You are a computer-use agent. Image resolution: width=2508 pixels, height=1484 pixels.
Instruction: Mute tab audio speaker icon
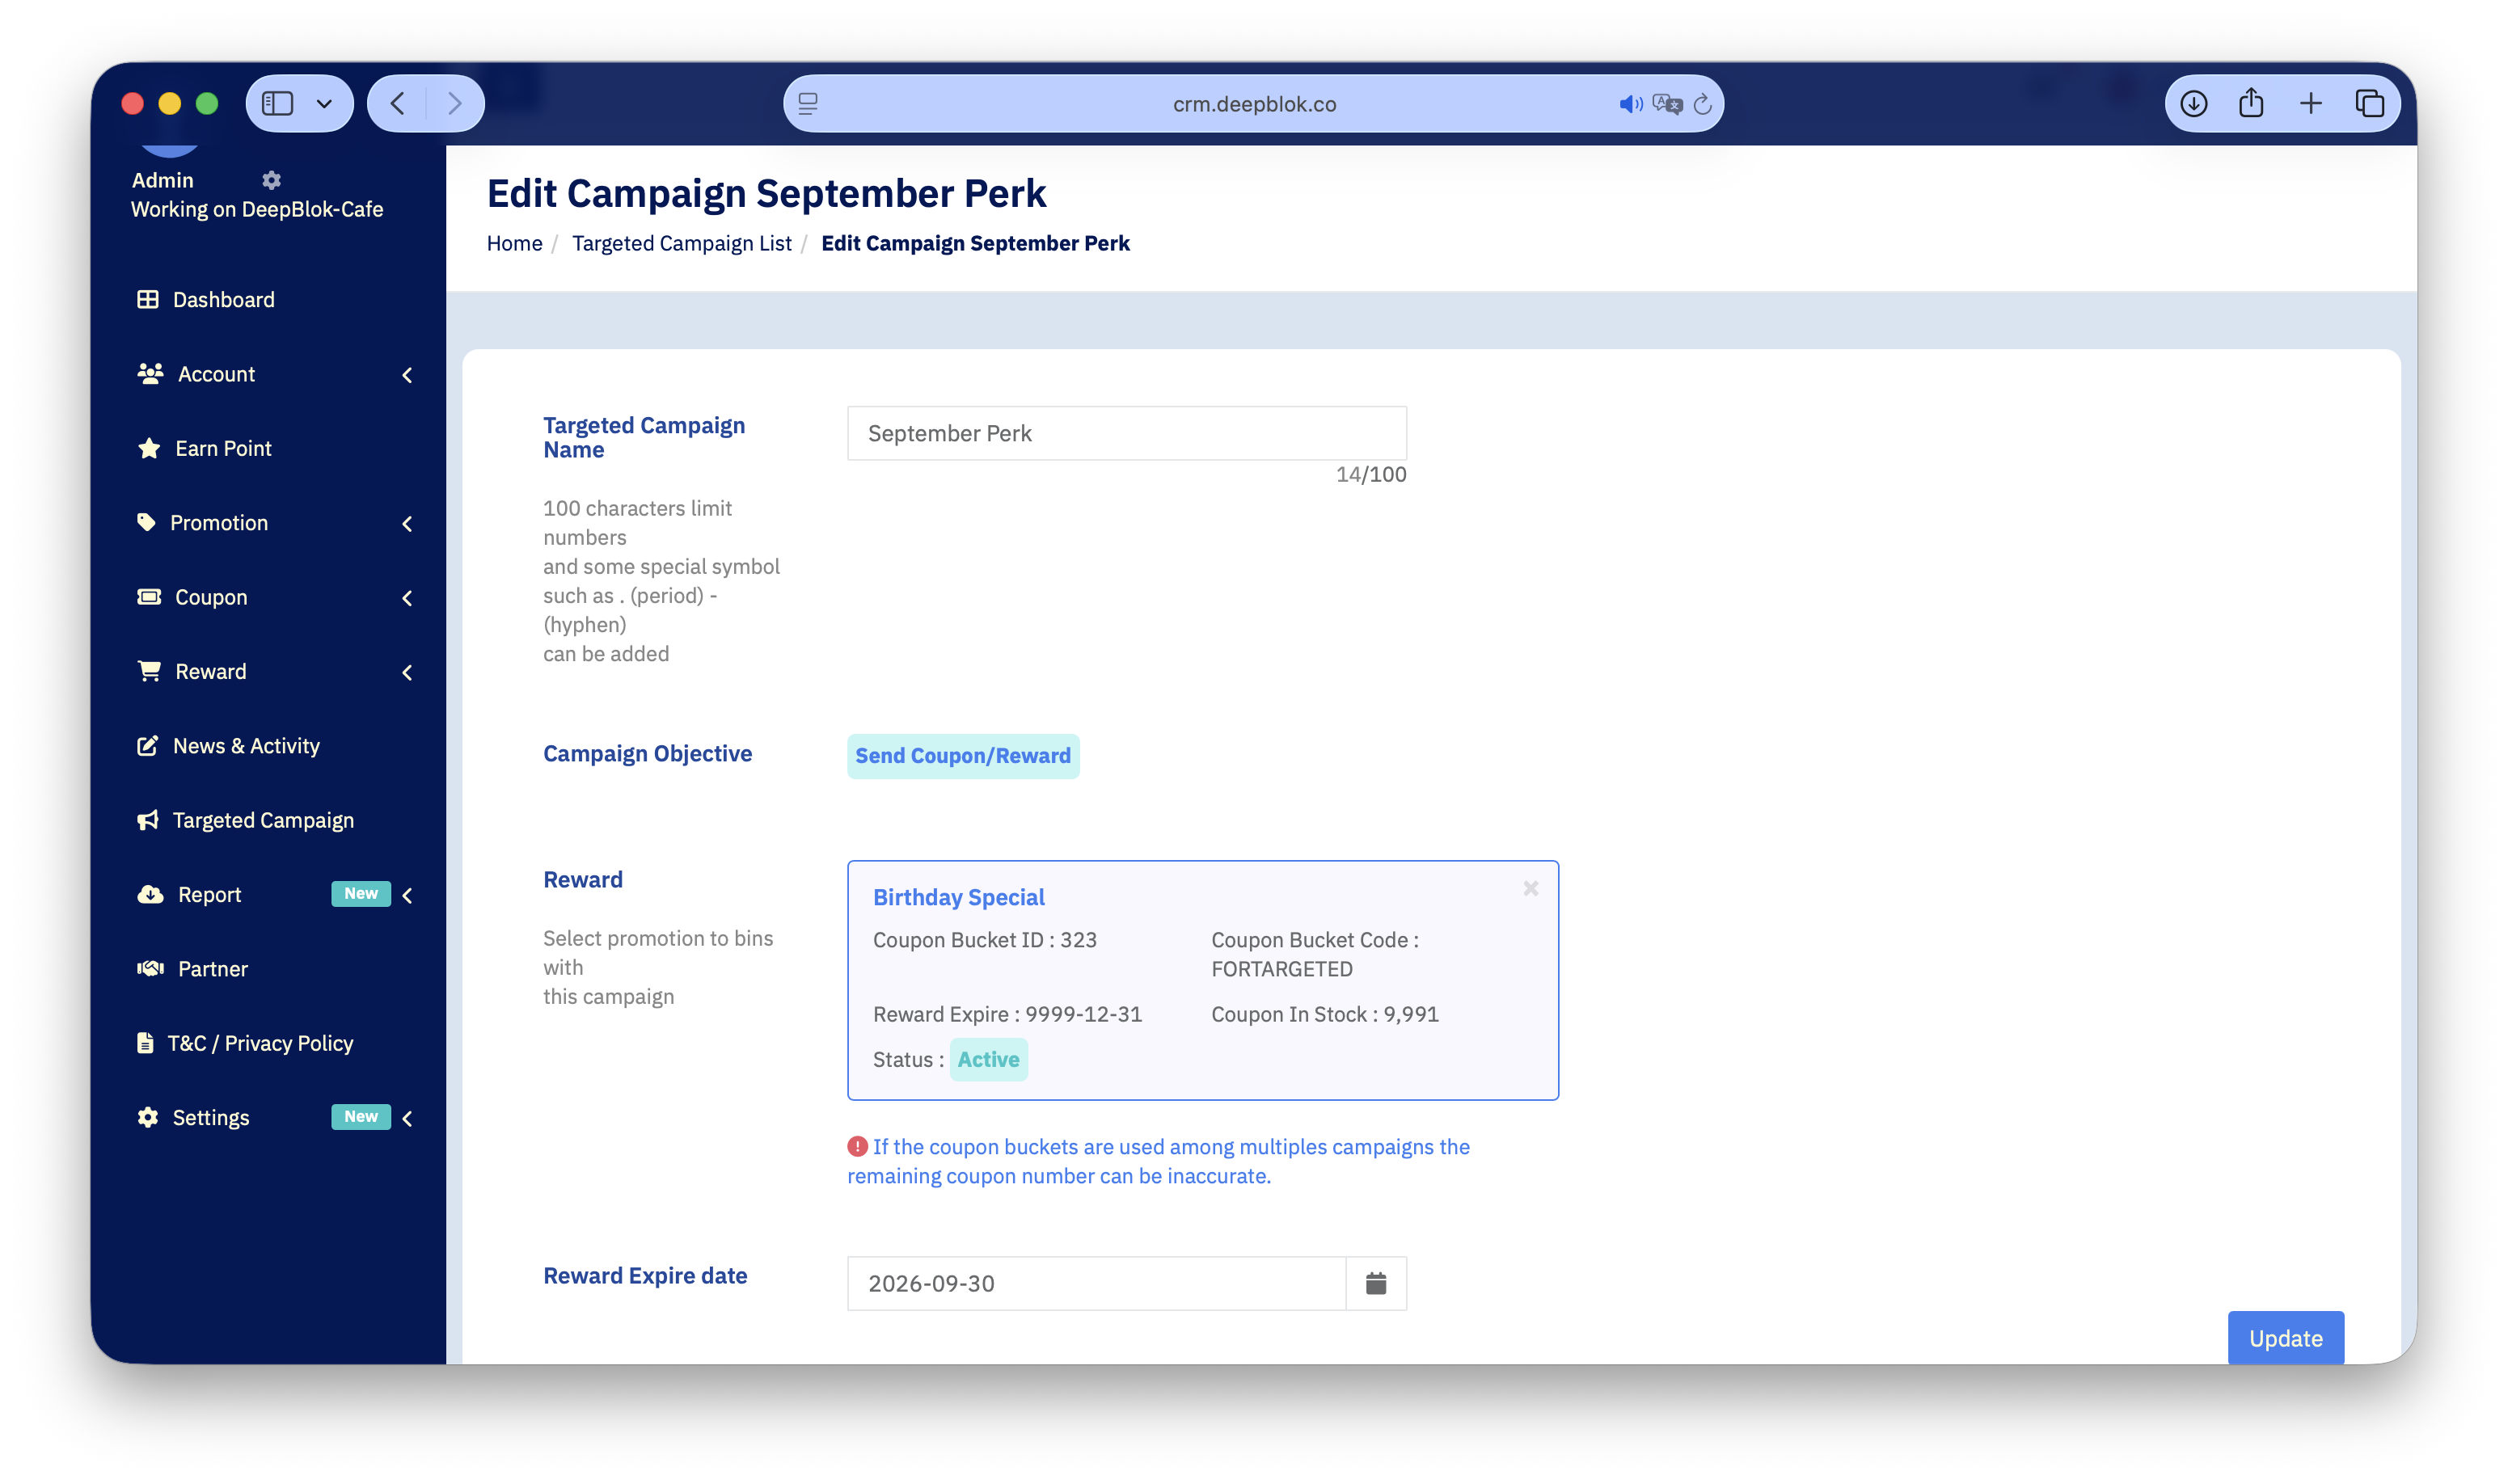coord(1631,104)
